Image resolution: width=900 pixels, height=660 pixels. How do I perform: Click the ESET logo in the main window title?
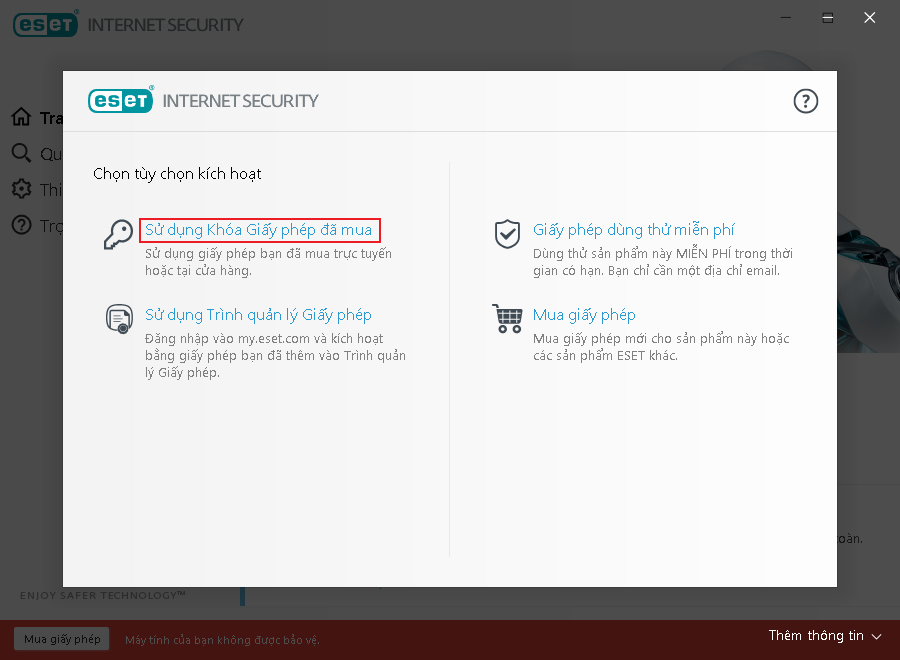[45, 24]
